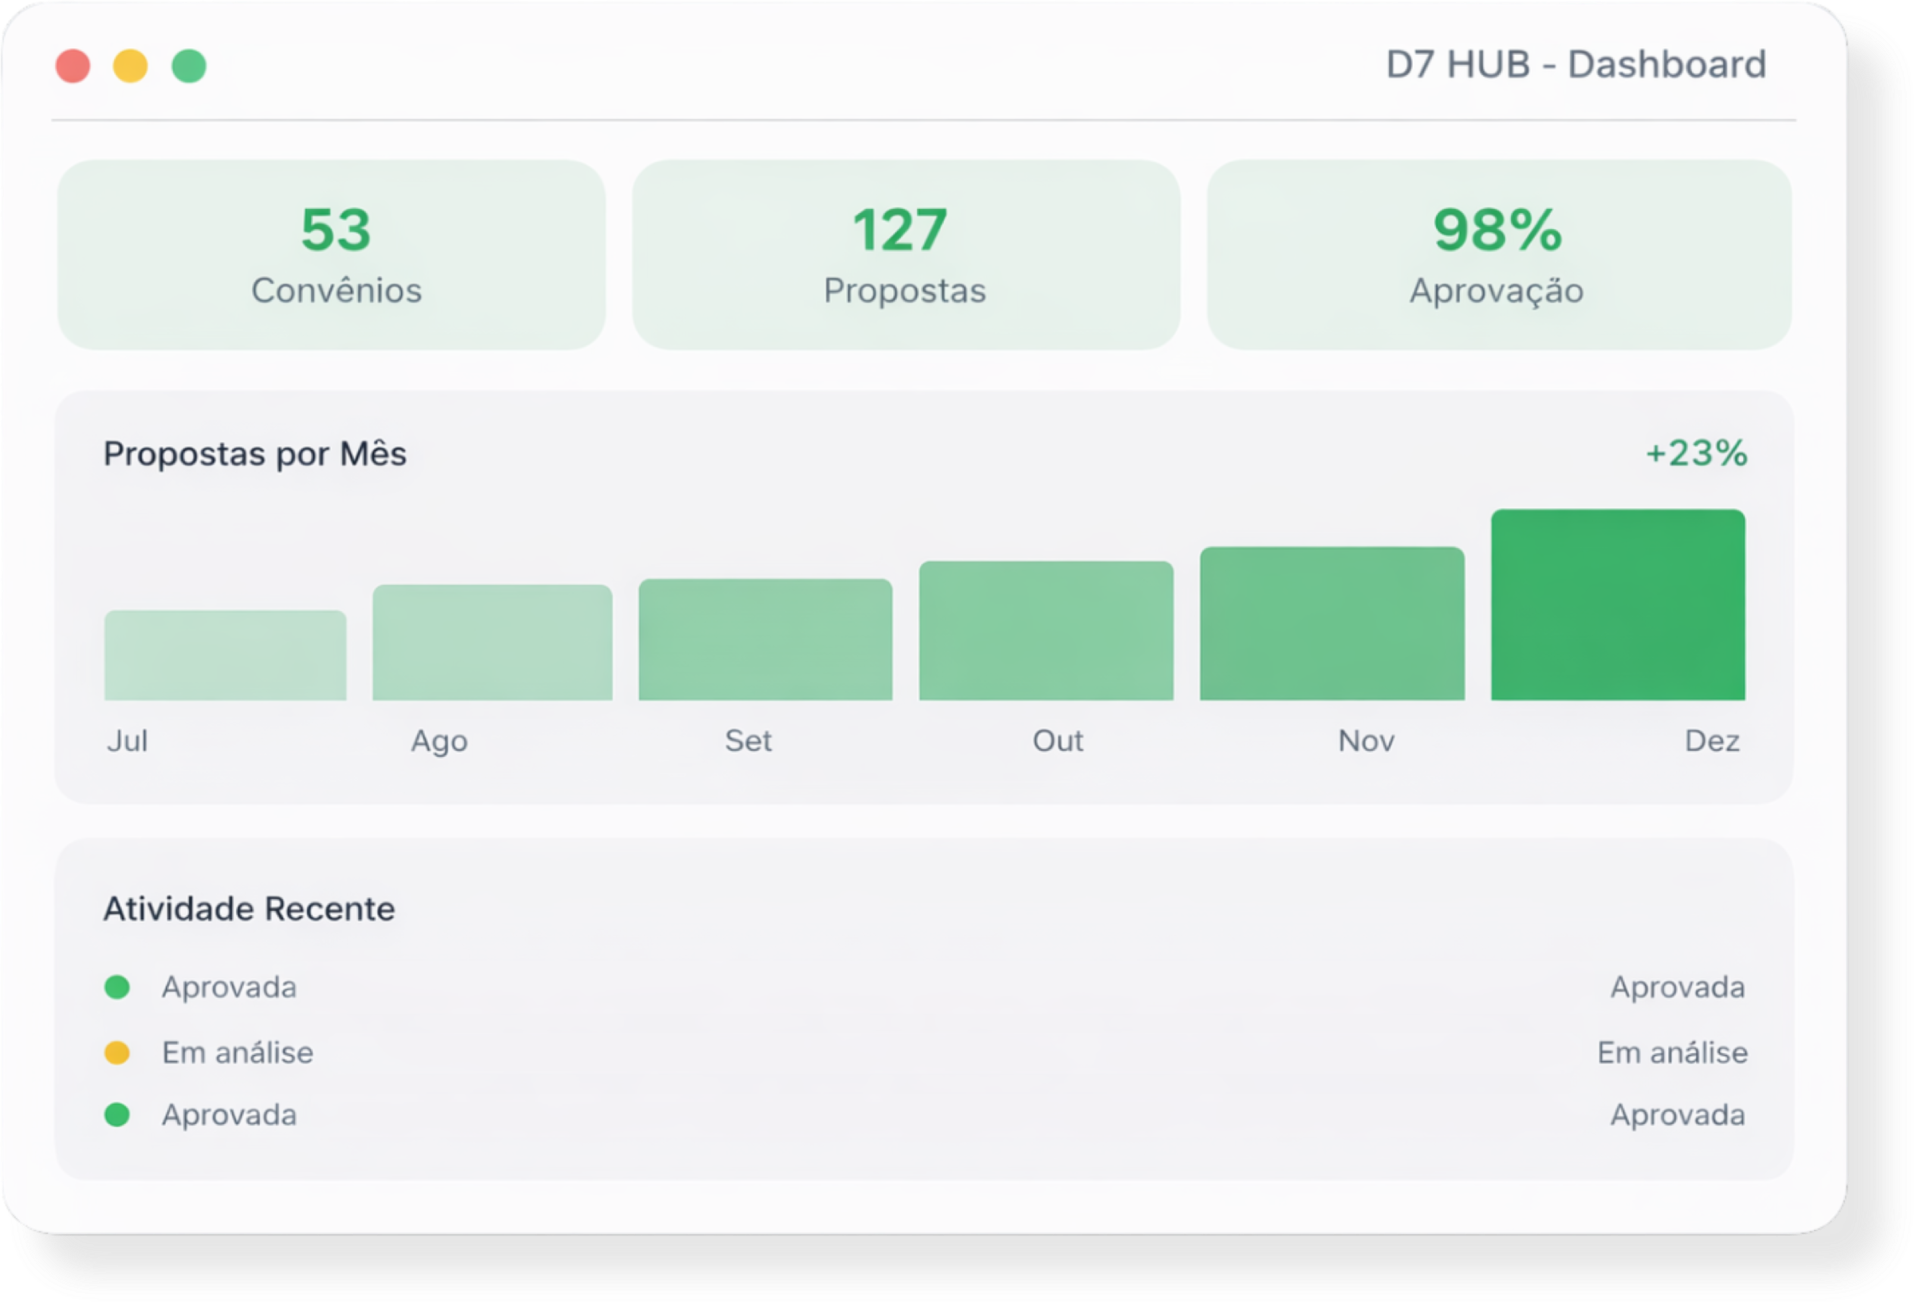This screenshot has height=1309, width=1920.
Task: Click the yellow minimize window dot
Action: pyautogui.click(x=130, y=66)
